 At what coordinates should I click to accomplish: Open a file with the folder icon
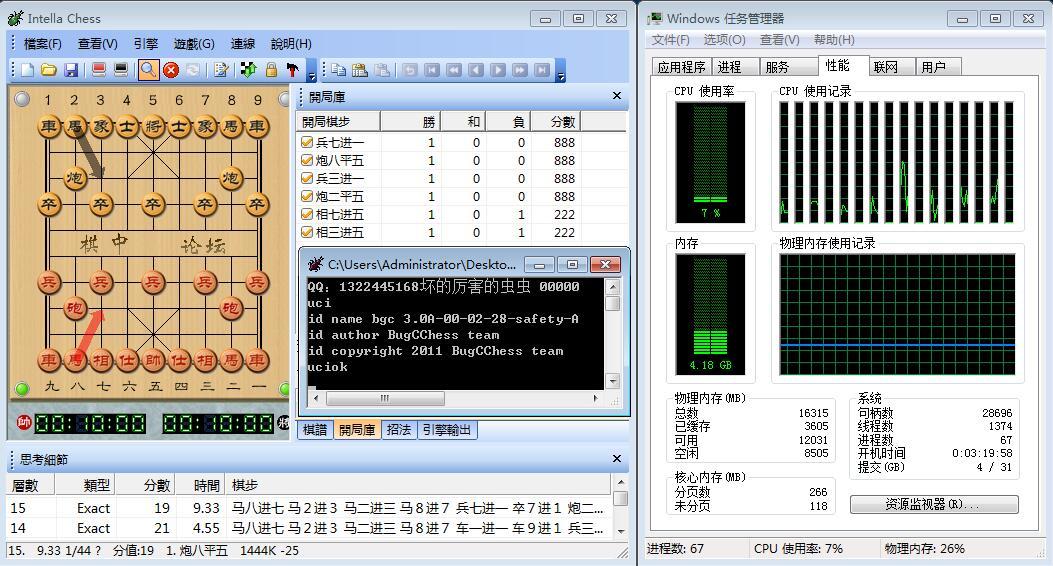click(48, 70)
